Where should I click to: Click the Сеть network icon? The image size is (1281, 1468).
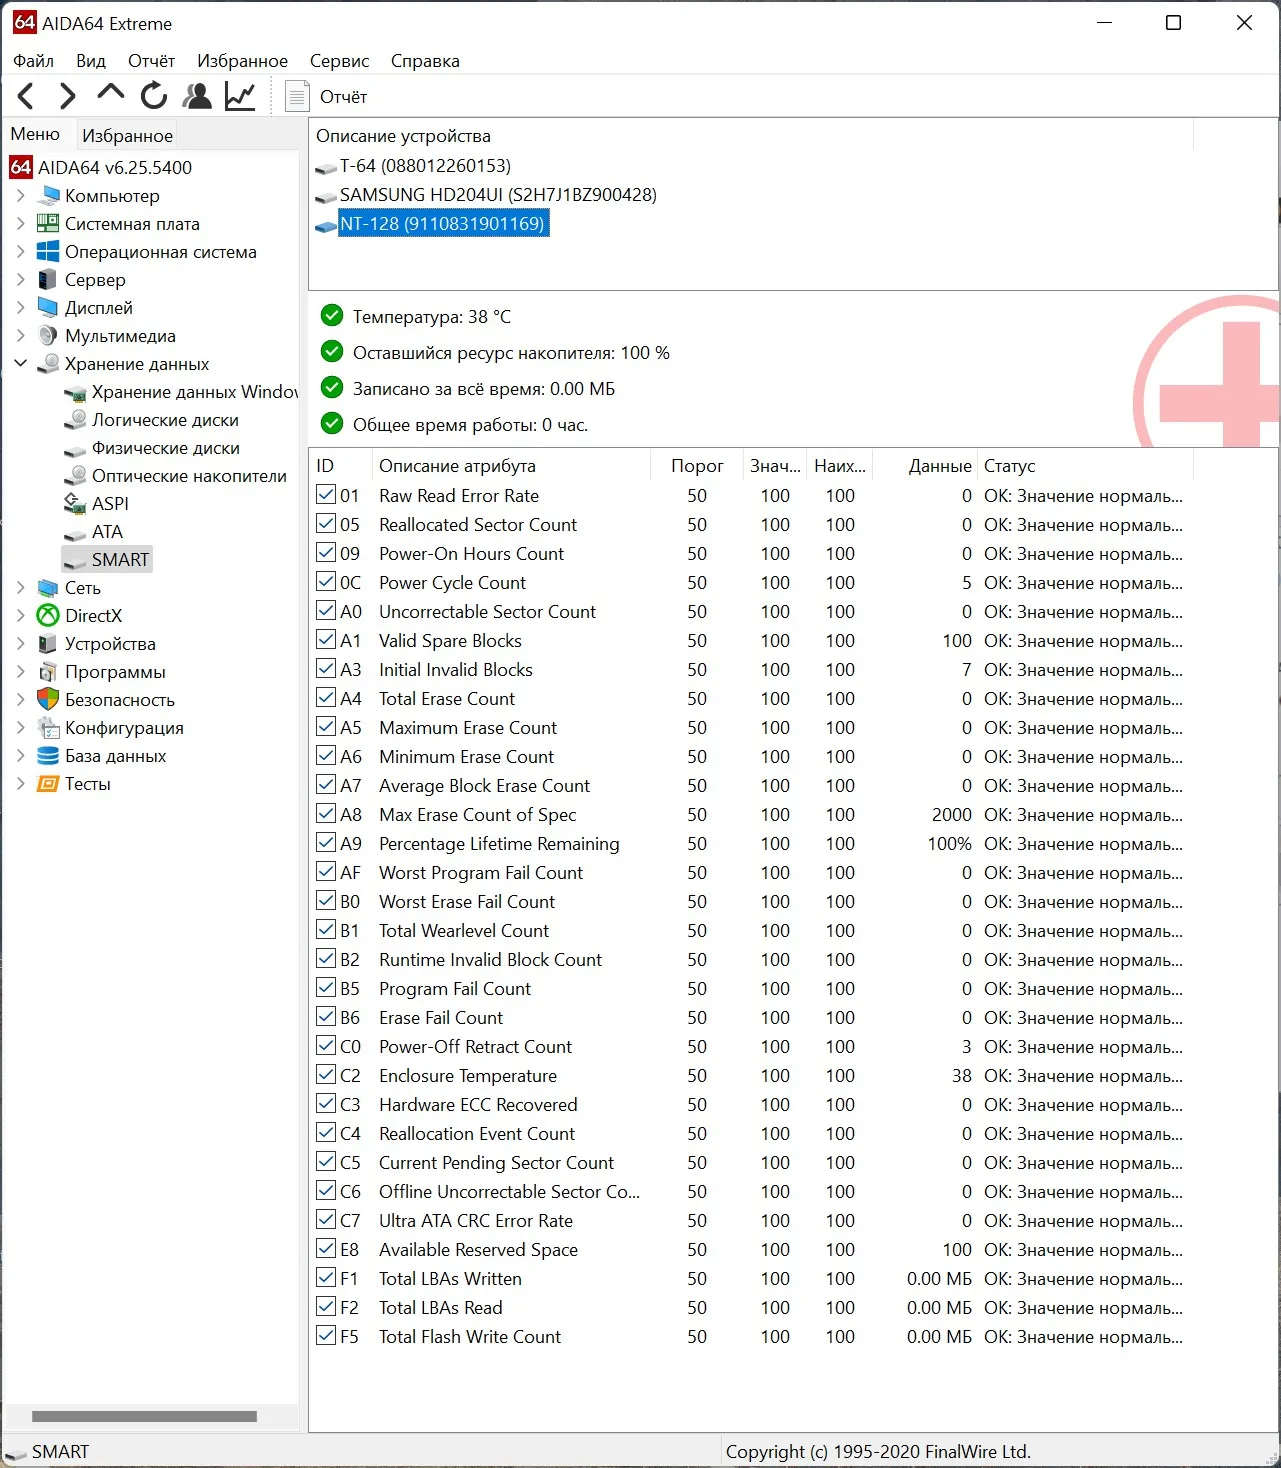point(48,587)
